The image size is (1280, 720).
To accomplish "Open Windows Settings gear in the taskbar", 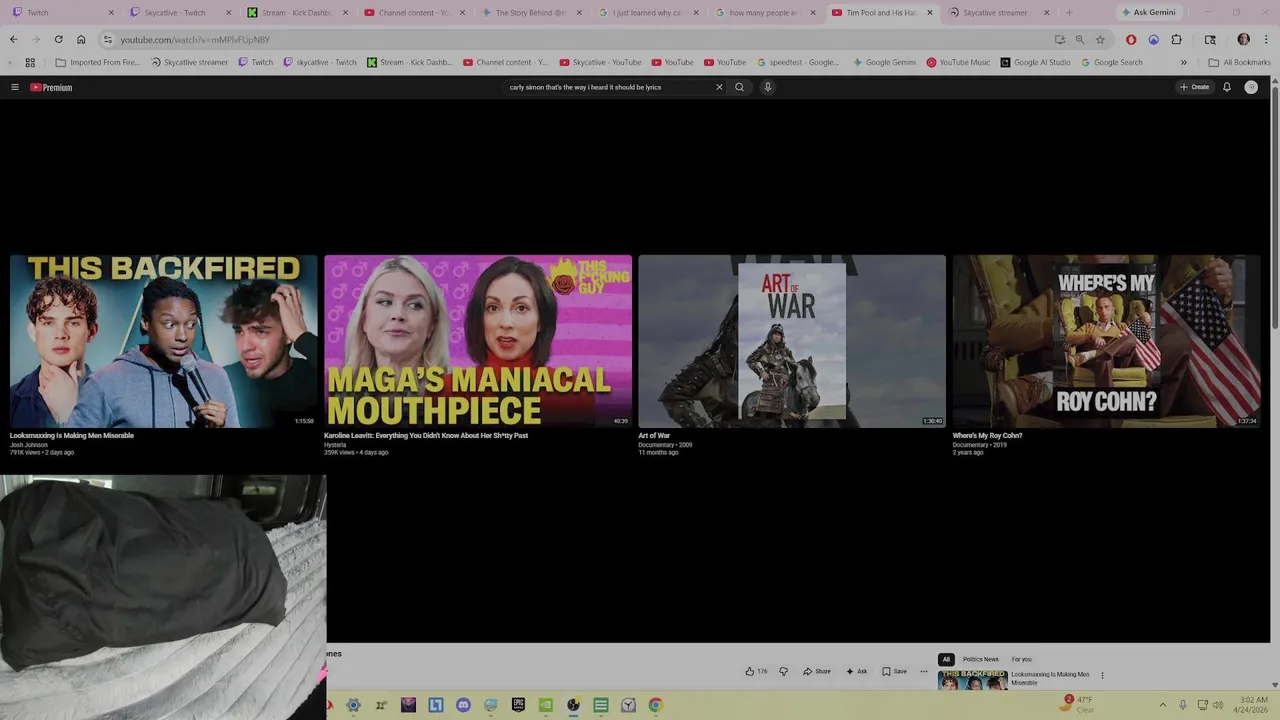I will coord(353,705).
